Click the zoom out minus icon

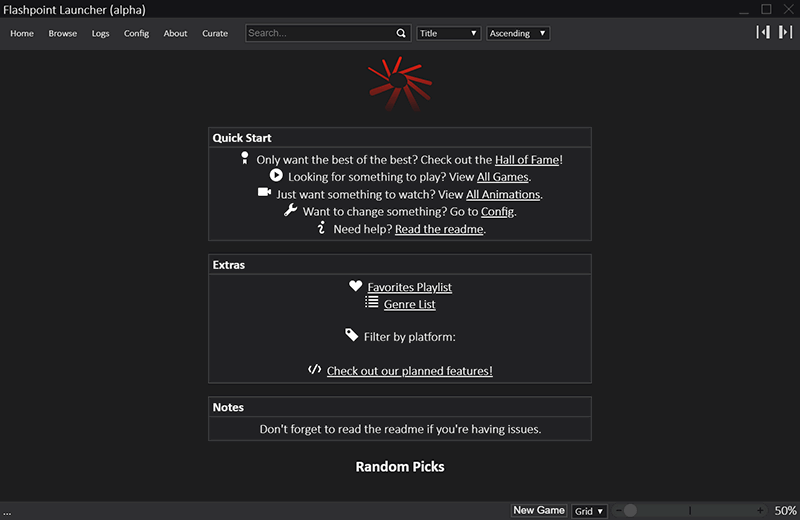coord(618,510)
